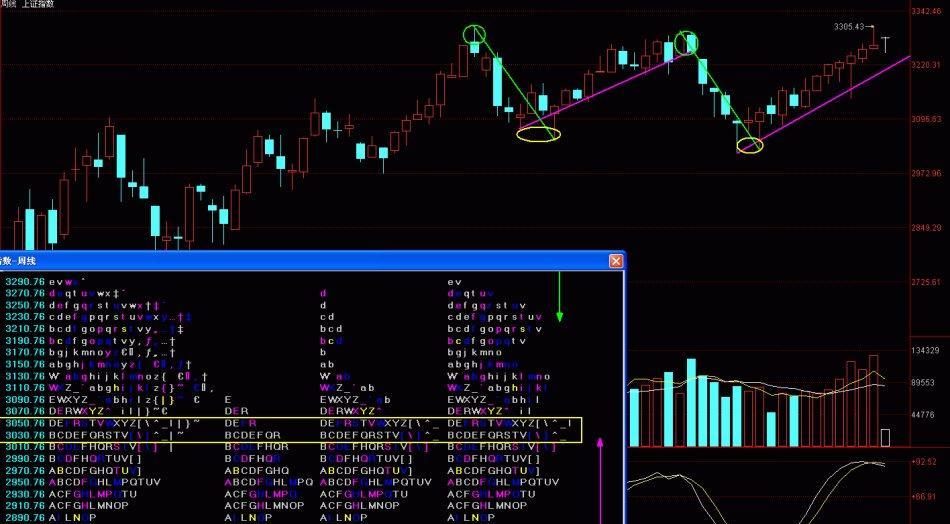Select the 2930.76 price row label
Image resolution: width=950 pixels, height=524 pixels.
(25, 494)
